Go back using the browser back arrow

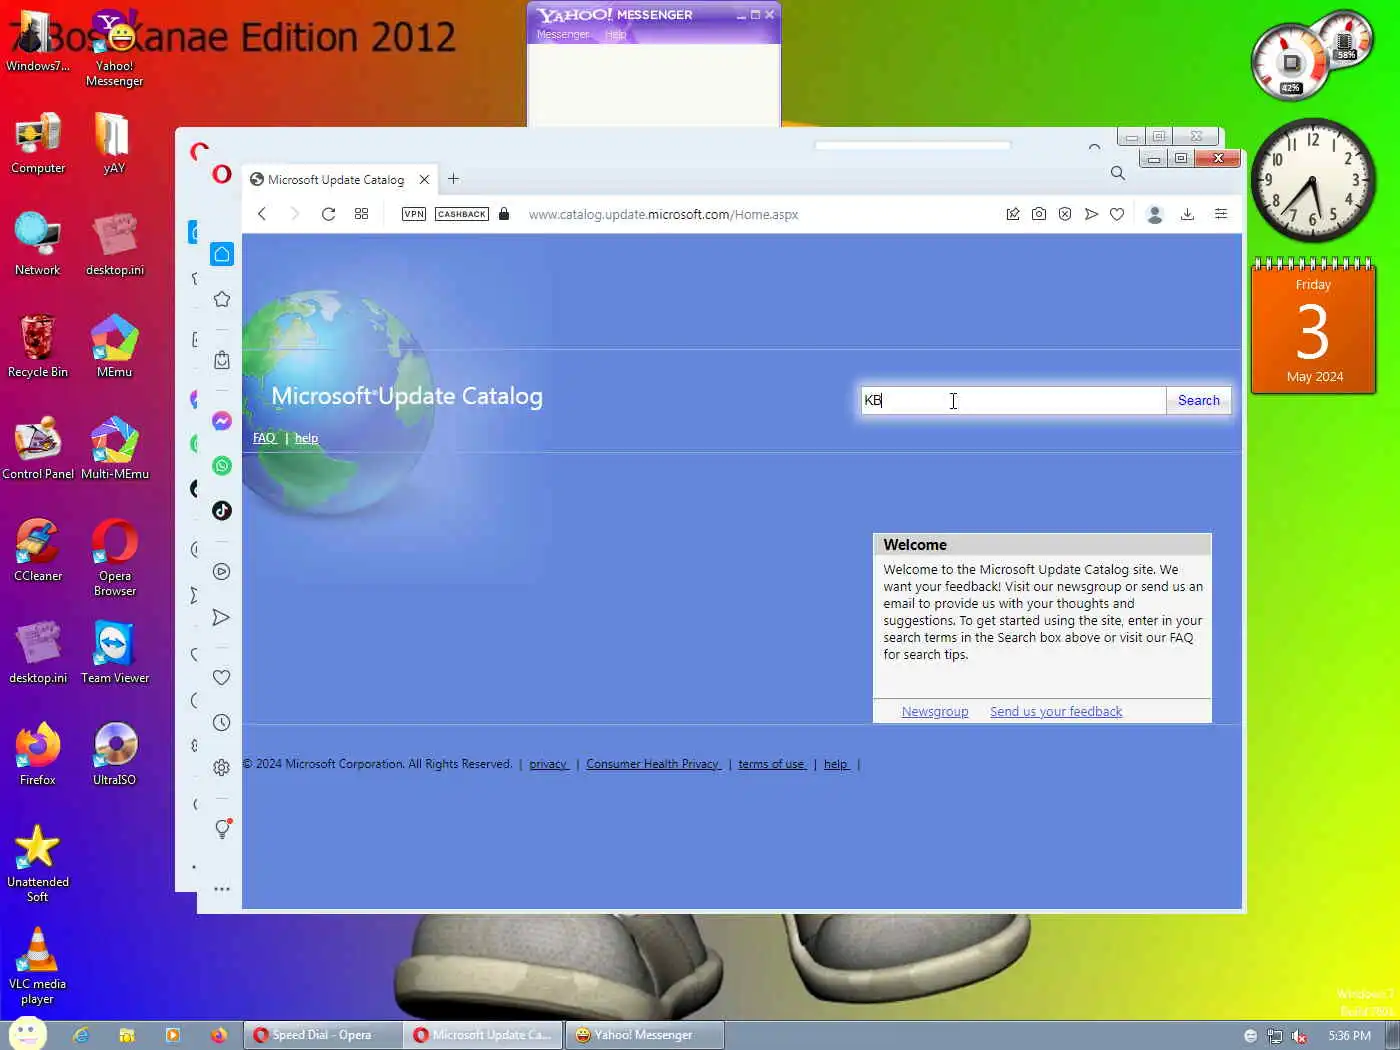[262, 214]
